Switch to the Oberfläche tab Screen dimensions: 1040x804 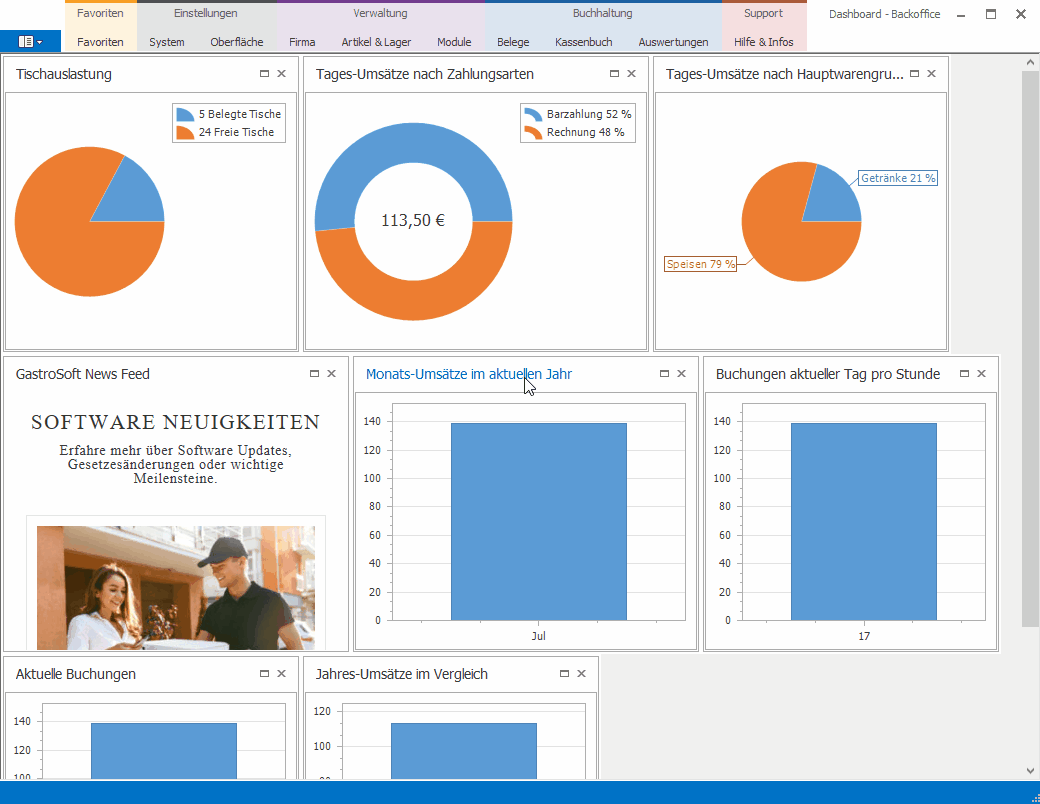[237, 42]
